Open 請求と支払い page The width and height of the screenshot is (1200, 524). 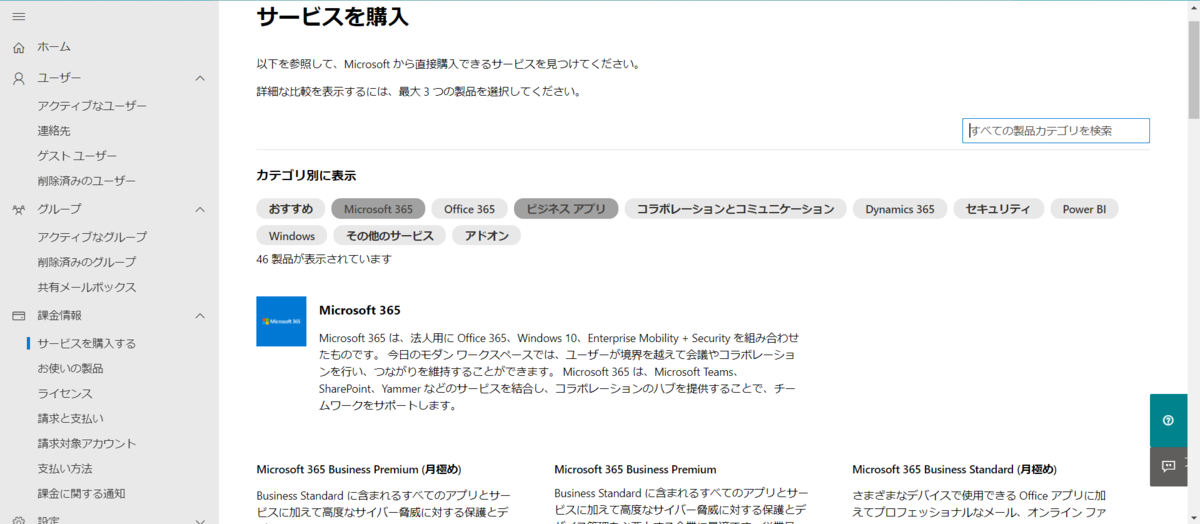70,418
